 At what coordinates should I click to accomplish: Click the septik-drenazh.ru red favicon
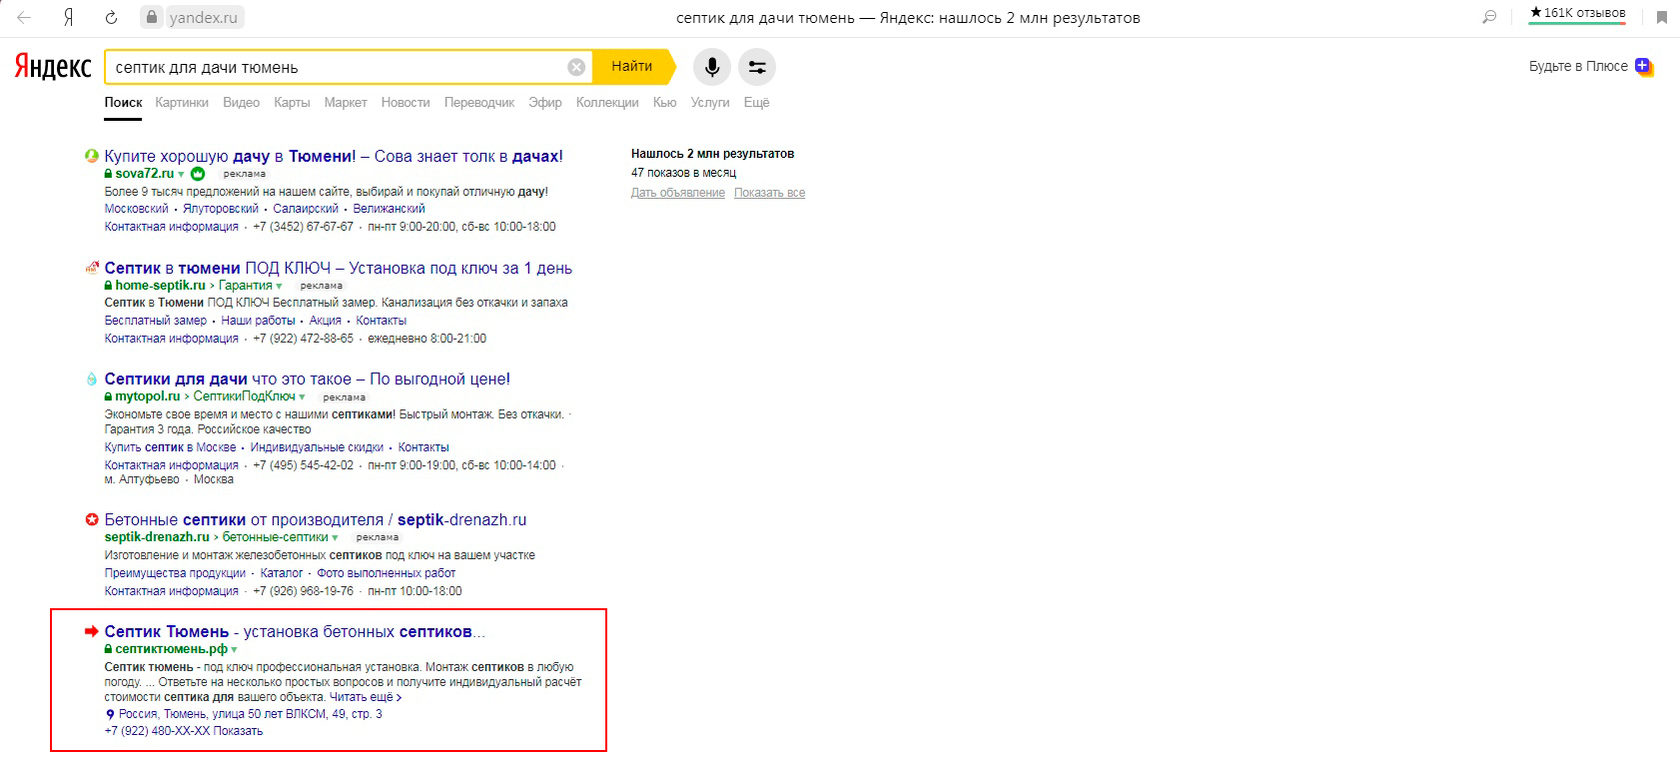[x=92, y=520]
